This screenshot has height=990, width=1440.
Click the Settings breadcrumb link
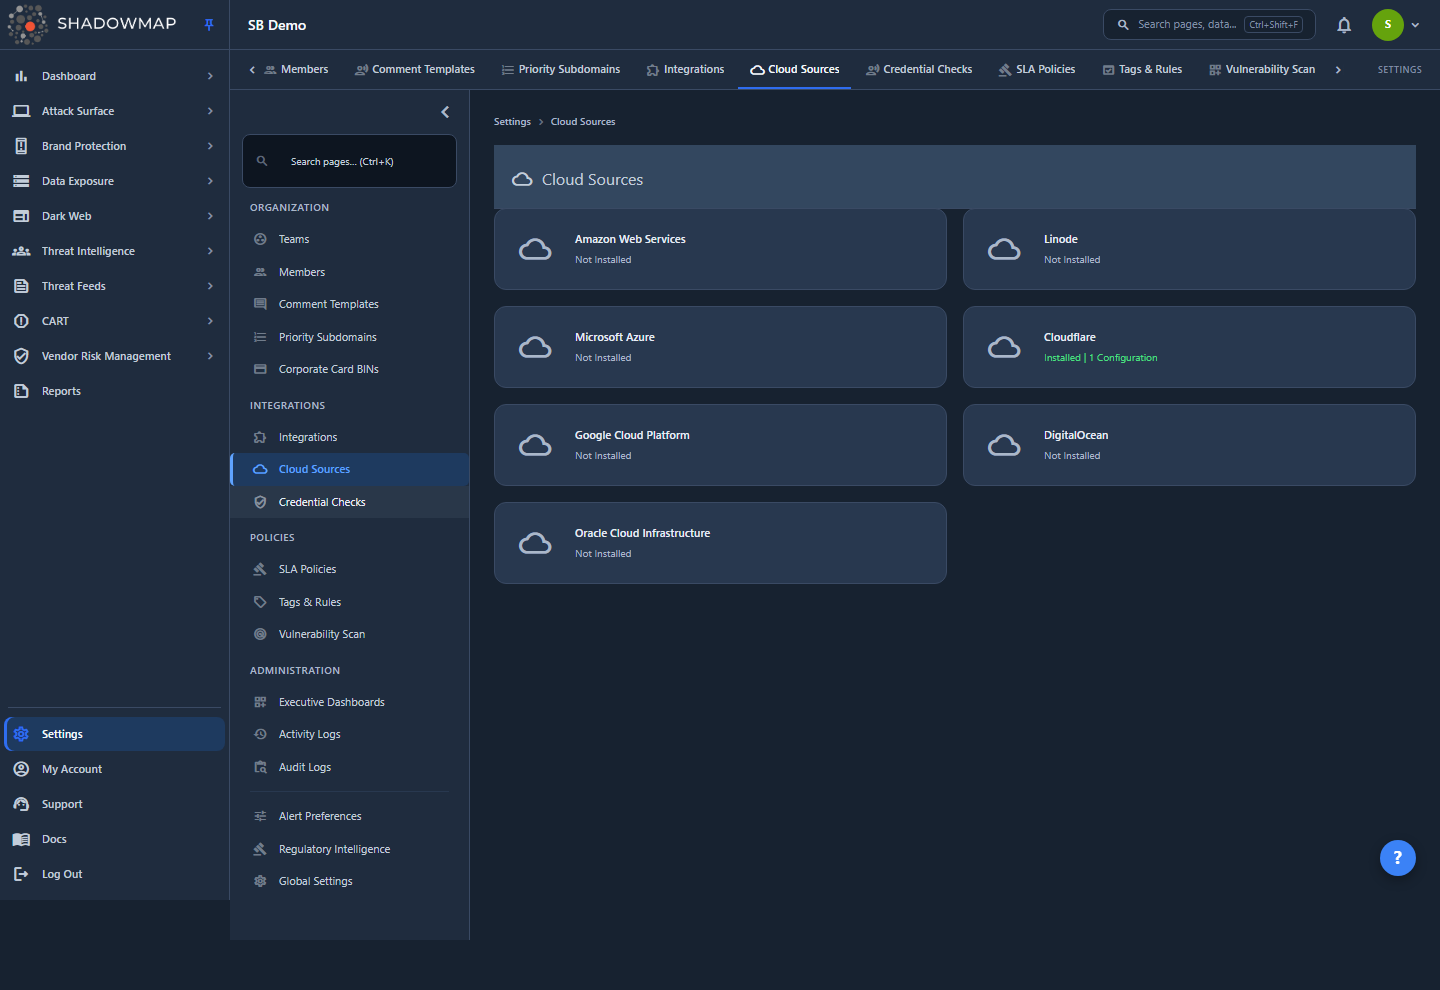pos(512,122)
